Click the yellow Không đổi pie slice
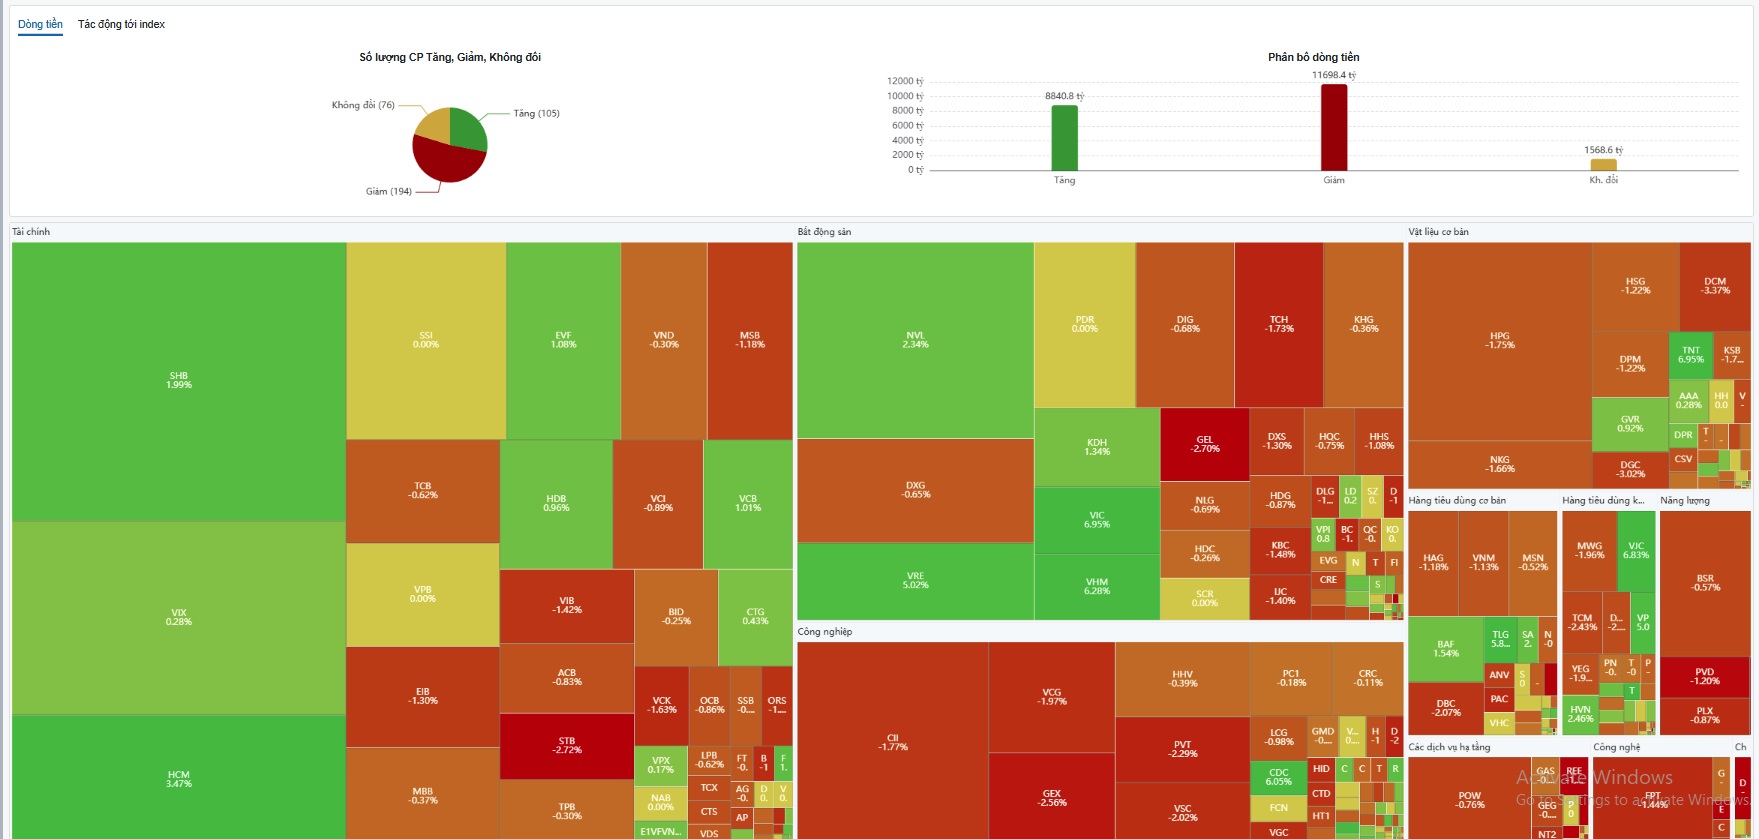This screenshot has height=839, width=1759. 433,124
